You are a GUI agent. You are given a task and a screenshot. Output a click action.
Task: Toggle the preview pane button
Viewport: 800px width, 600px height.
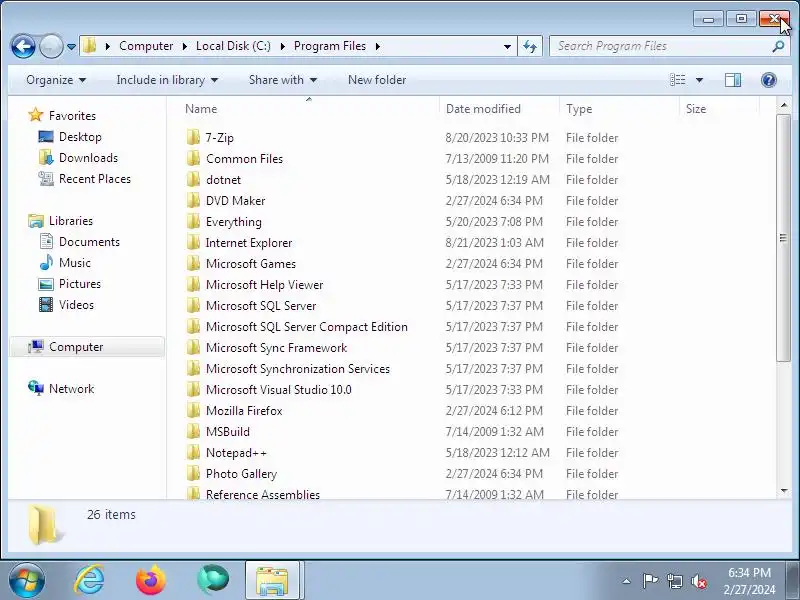click(733, 80)
